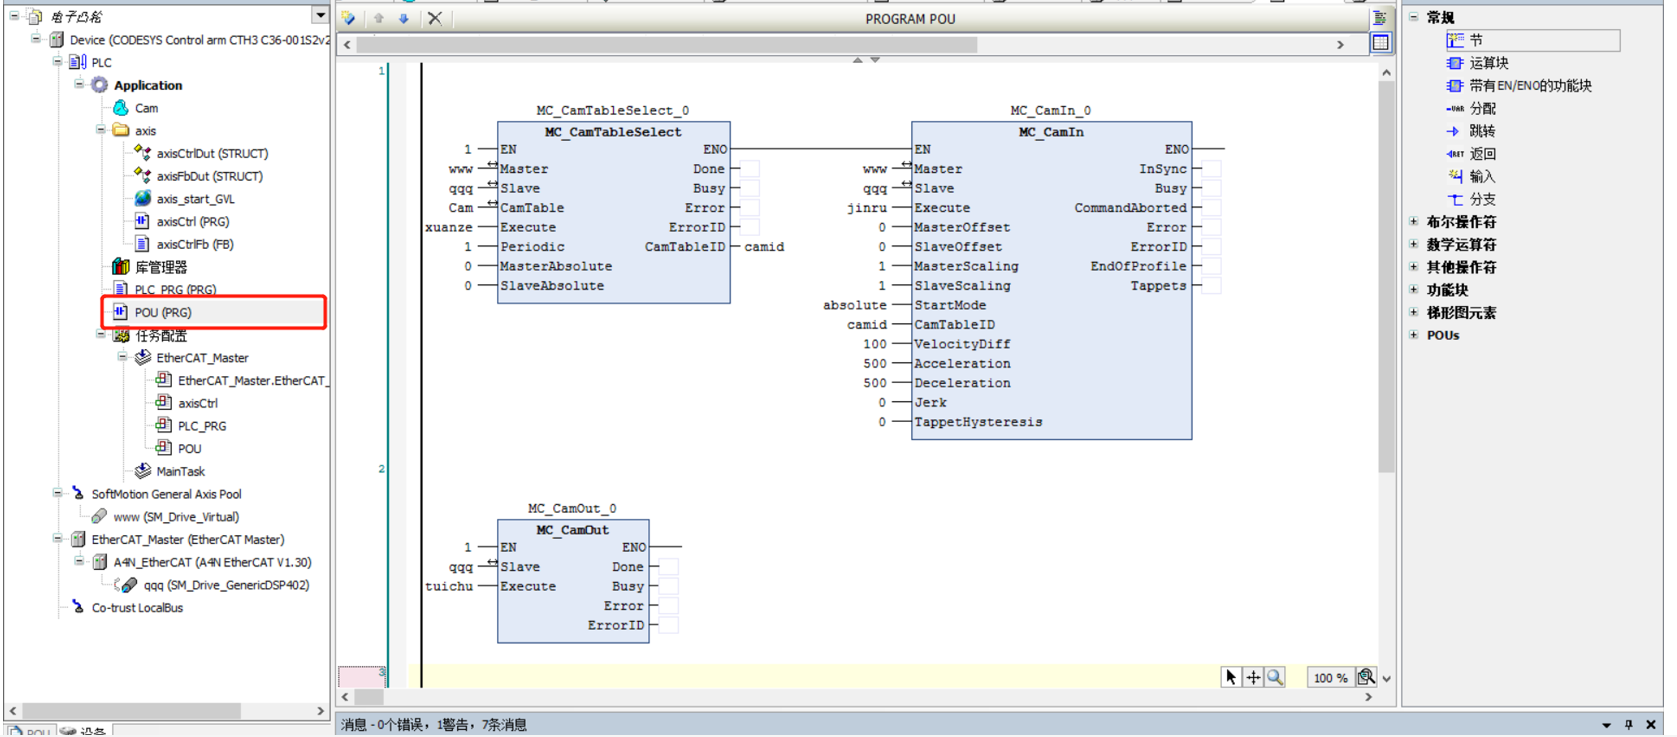Pick the 运算块 (box) toolbox element
This screenshot has width=1677, height=737.
pos(1478,63)
